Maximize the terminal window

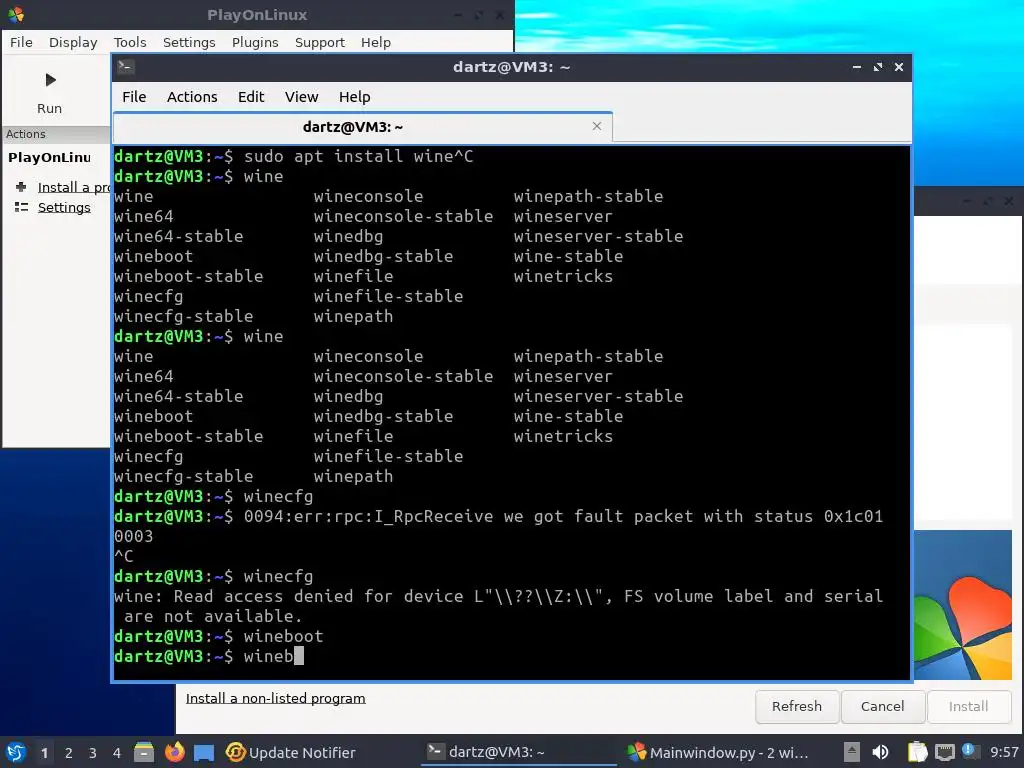[878, 67]
